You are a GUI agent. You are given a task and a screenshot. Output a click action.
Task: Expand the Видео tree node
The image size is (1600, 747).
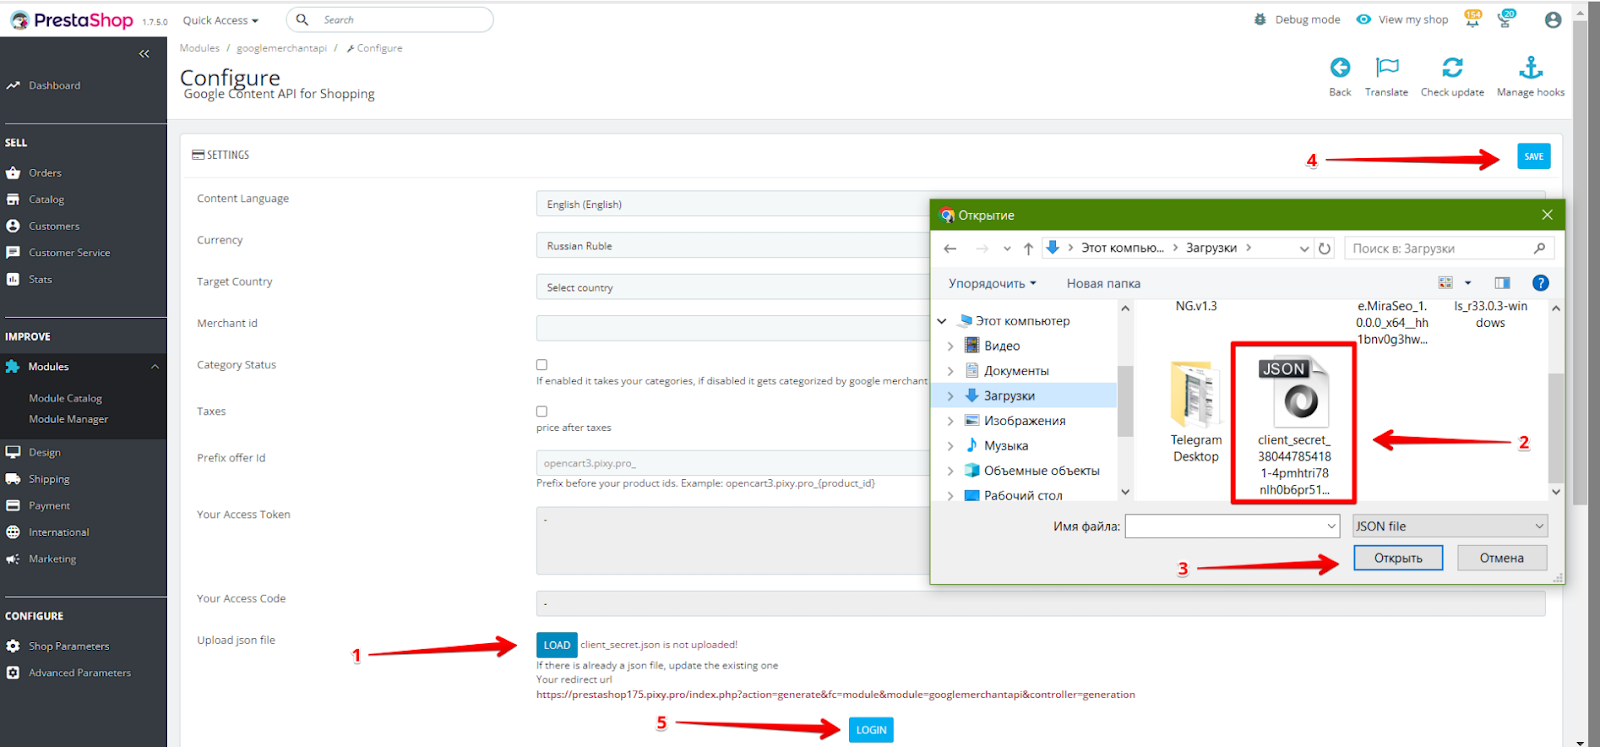click(x=950, y=346)
